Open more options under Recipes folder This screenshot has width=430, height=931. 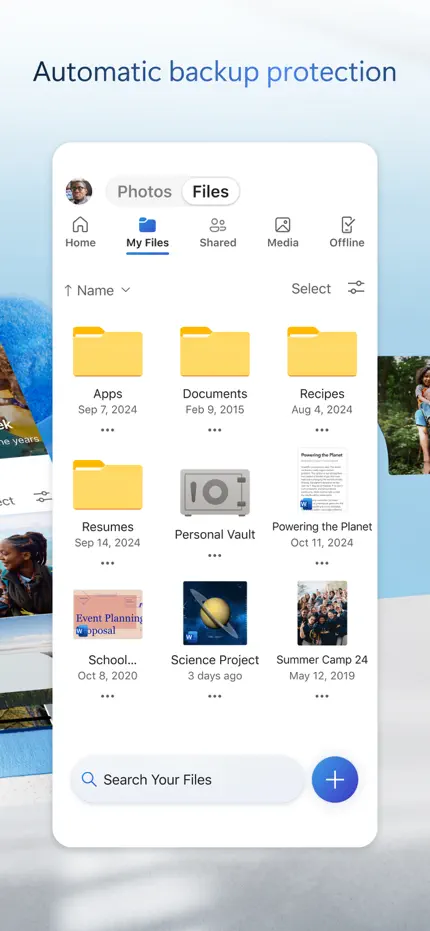point(322,430)
